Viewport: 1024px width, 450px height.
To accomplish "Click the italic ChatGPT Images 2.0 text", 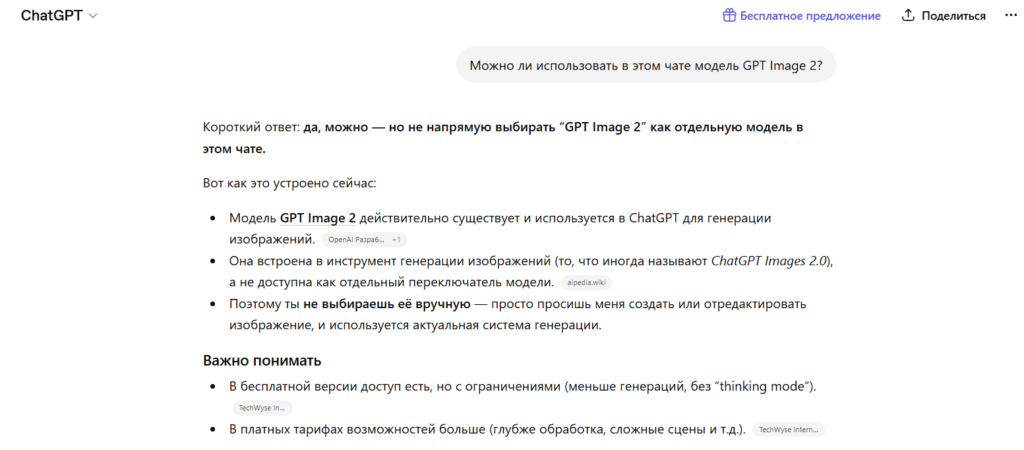I will 769,261.
